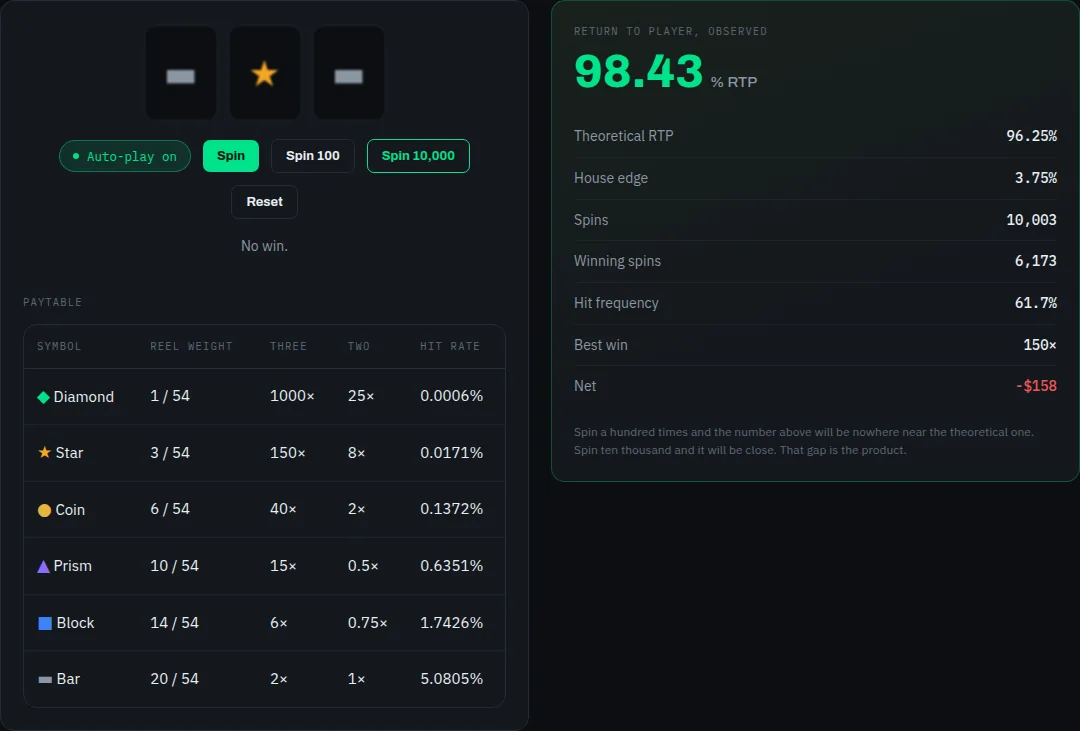The height and width of the screenshot is (731, 1080).
Task: Click the 15× Prism payout
Action: [x=283, y=566]
